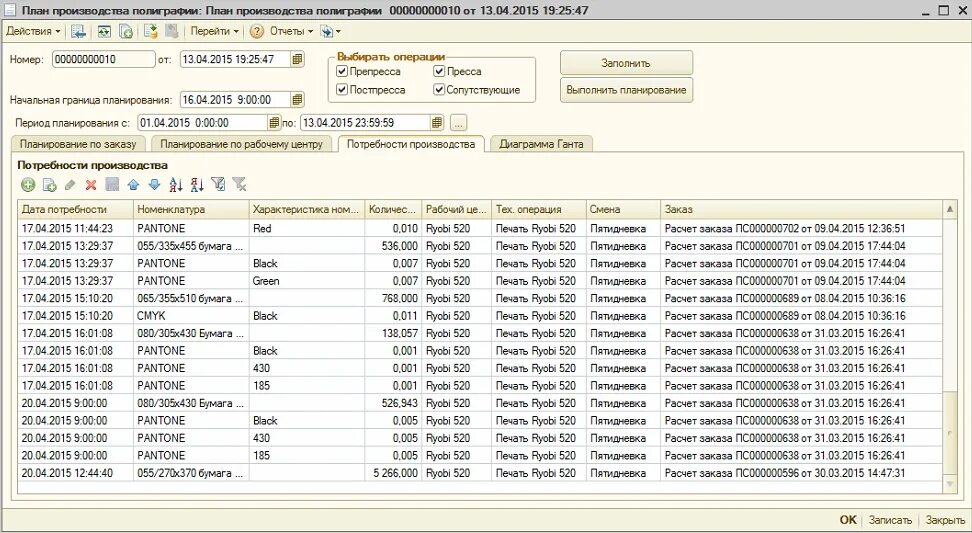972x533 pixels.
Task: Open the Отчеты dropdown menu
Action: tap(291, 31)
